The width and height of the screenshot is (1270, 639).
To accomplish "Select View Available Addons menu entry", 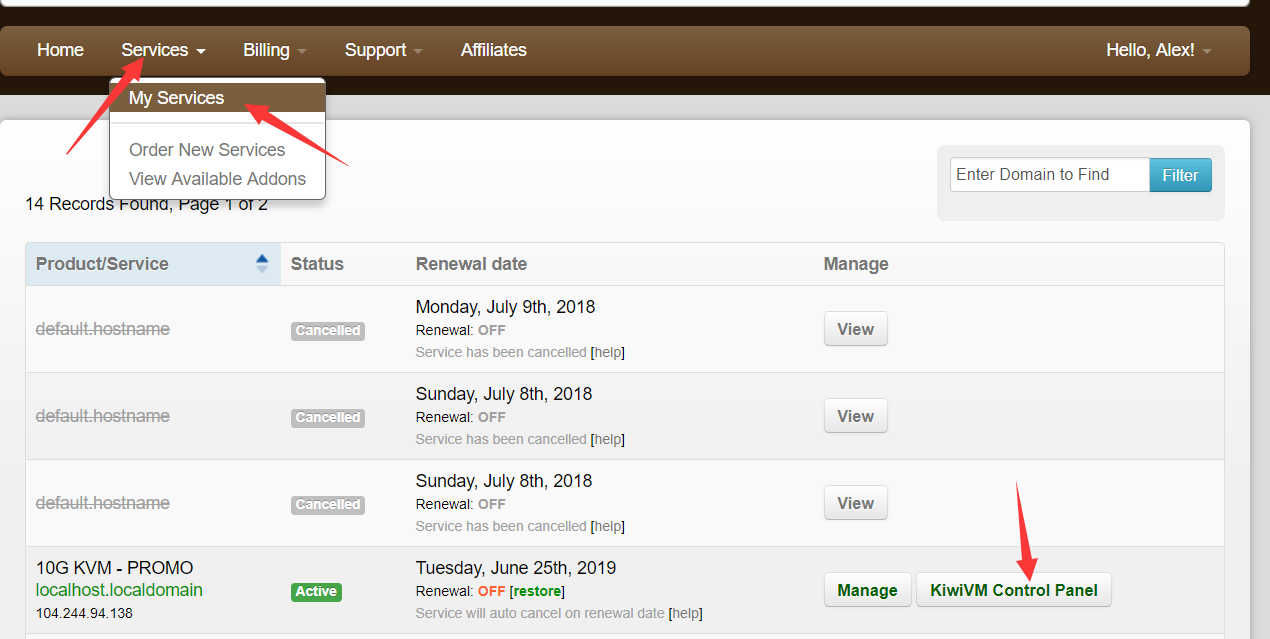I will tap(217, 179).
